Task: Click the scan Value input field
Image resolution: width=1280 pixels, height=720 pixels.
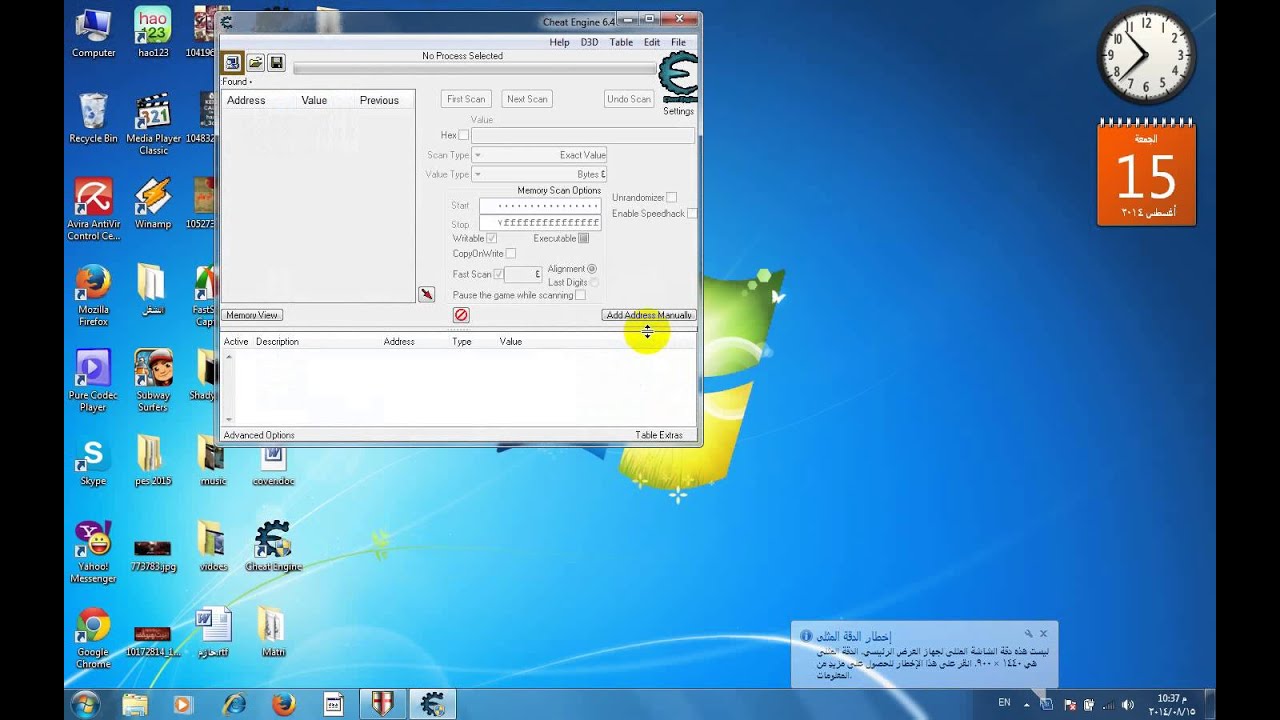Action: 583,135
